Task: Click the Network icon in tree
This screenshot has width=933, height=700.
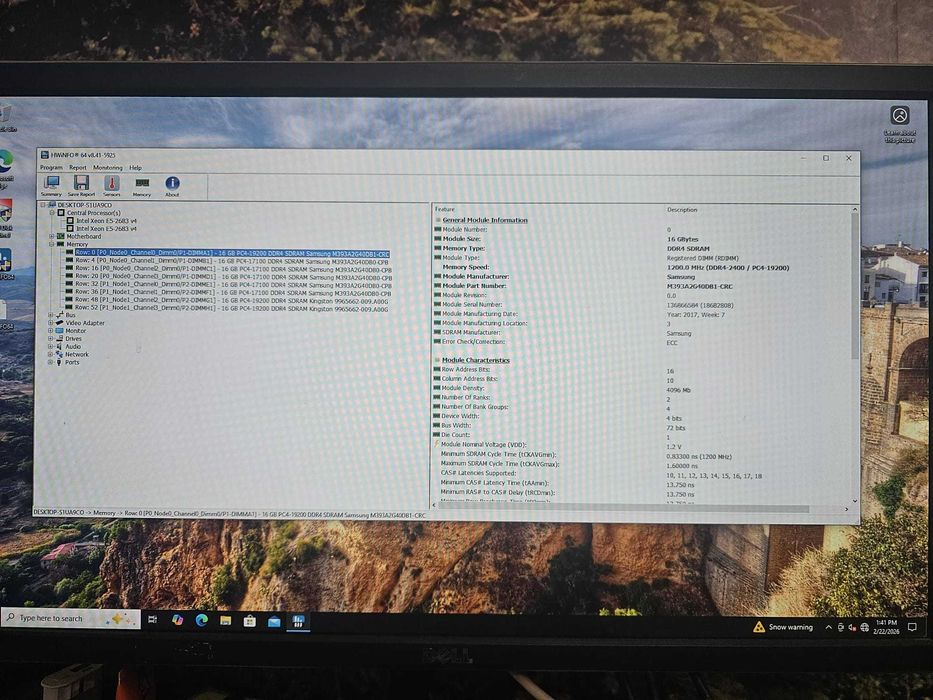Action: pyautogui.click(x=60, y=354)
